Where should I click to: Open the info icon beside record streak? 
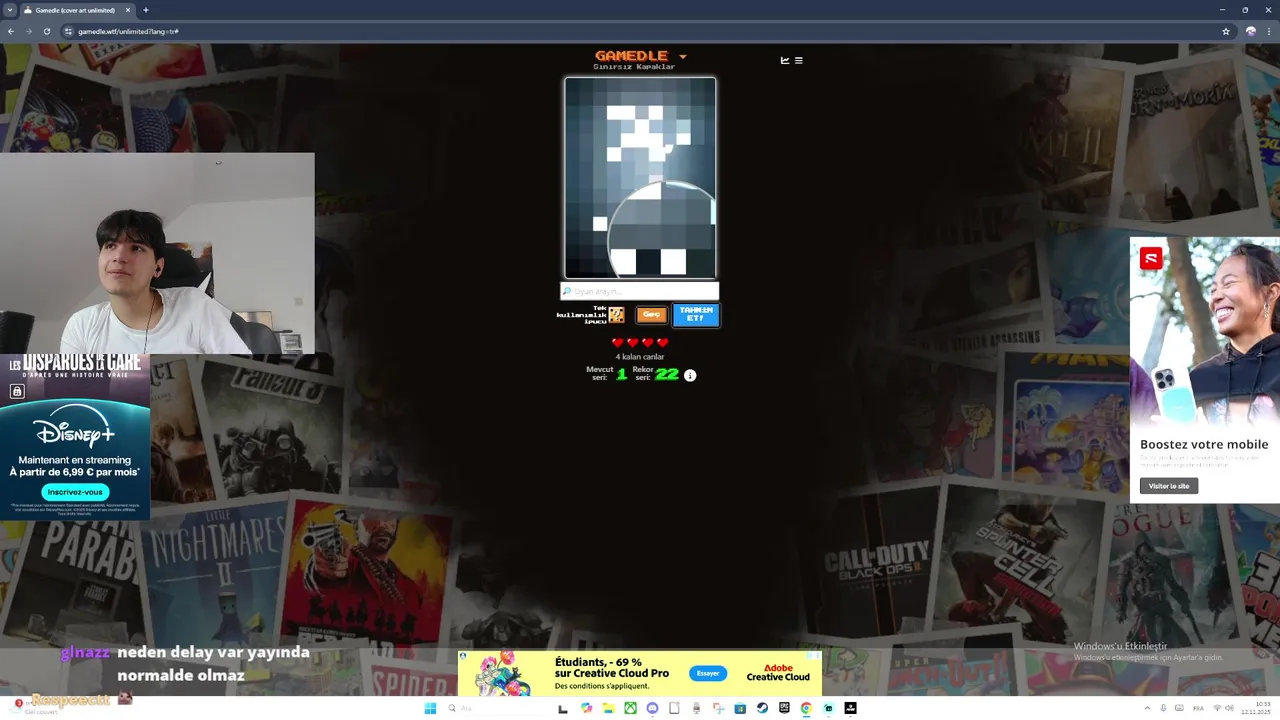point(690,375)
